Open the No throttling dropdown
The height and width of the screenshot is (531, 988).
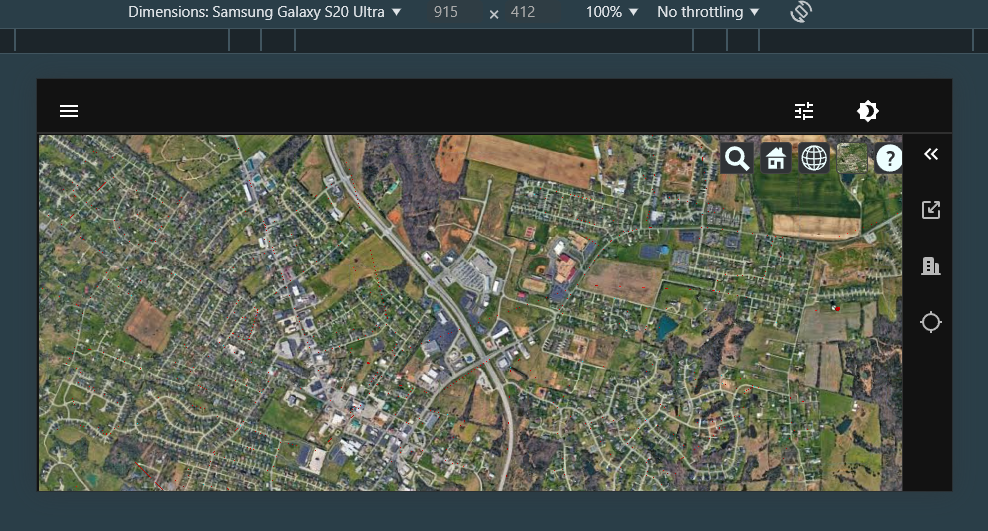click(x=708, y=12)
